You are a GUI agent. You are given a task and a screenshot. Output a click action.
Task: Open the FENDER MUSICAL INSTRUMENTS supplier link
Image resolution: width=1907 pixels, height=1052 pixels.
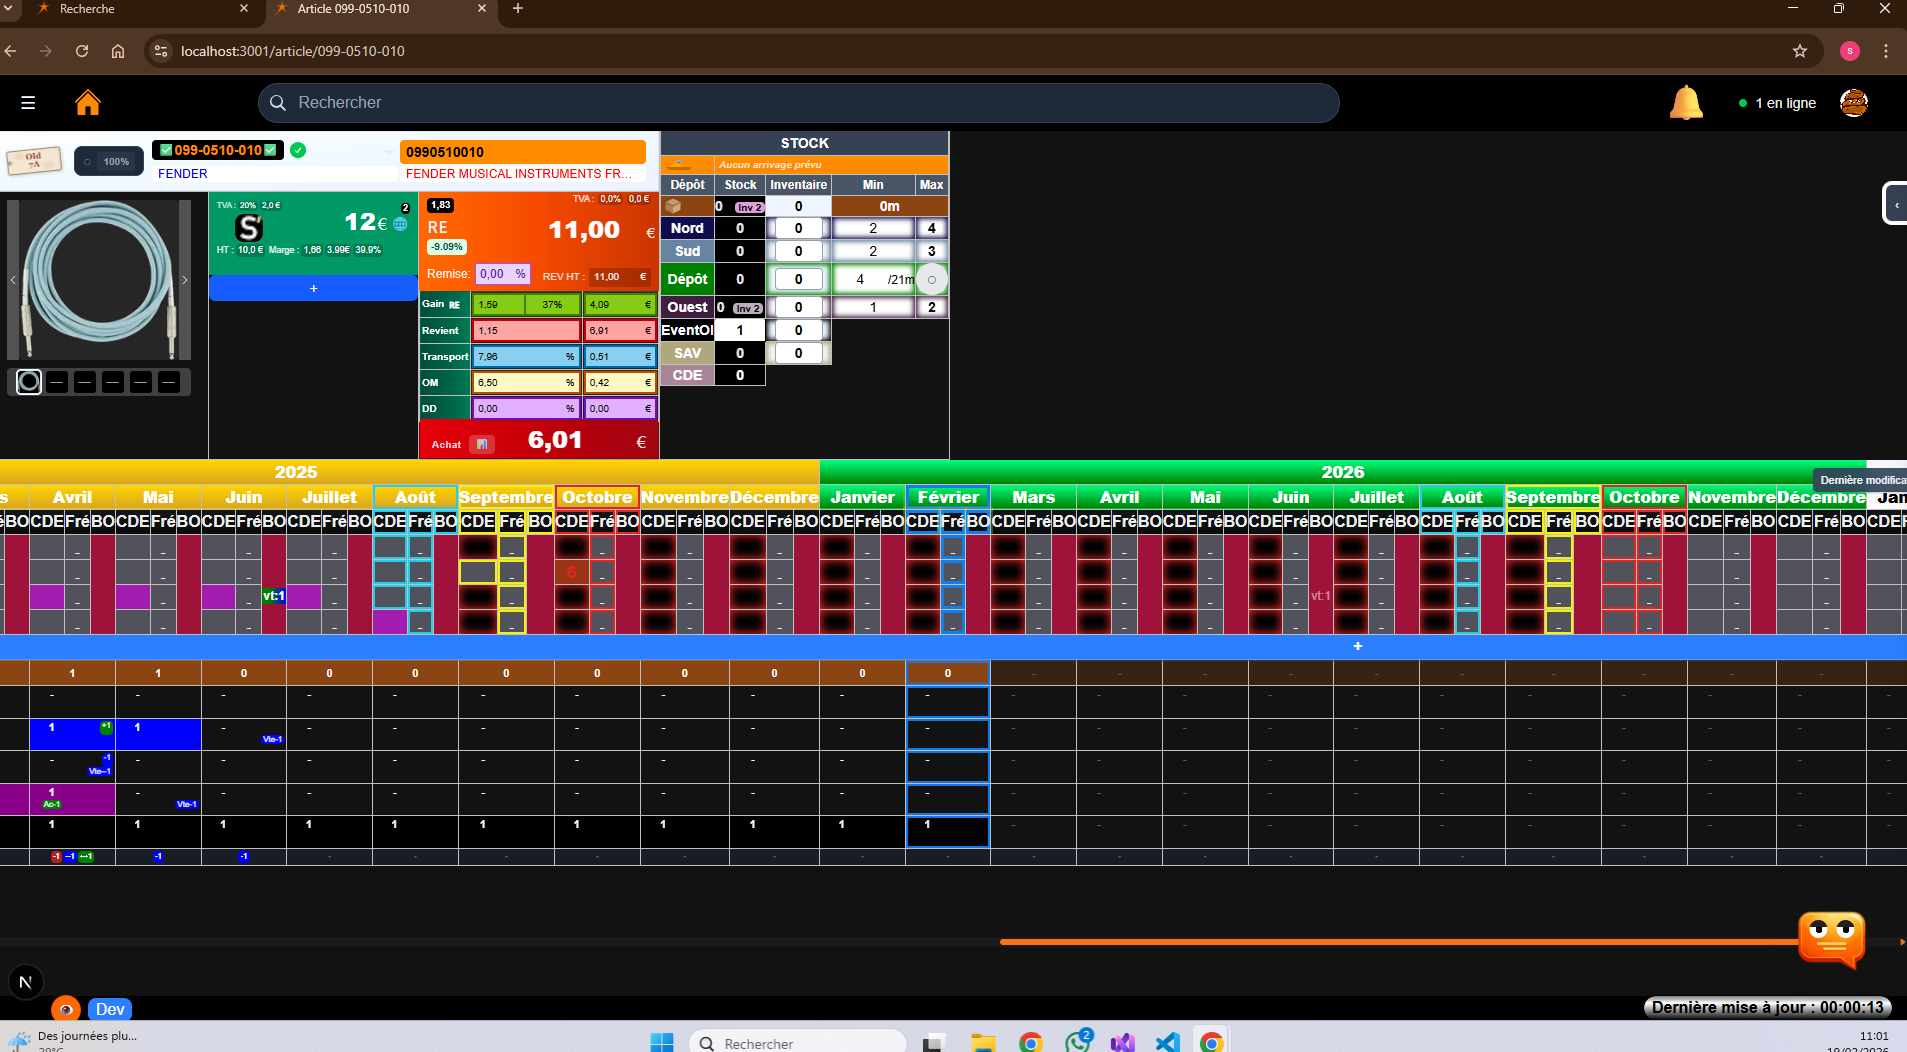518,173
